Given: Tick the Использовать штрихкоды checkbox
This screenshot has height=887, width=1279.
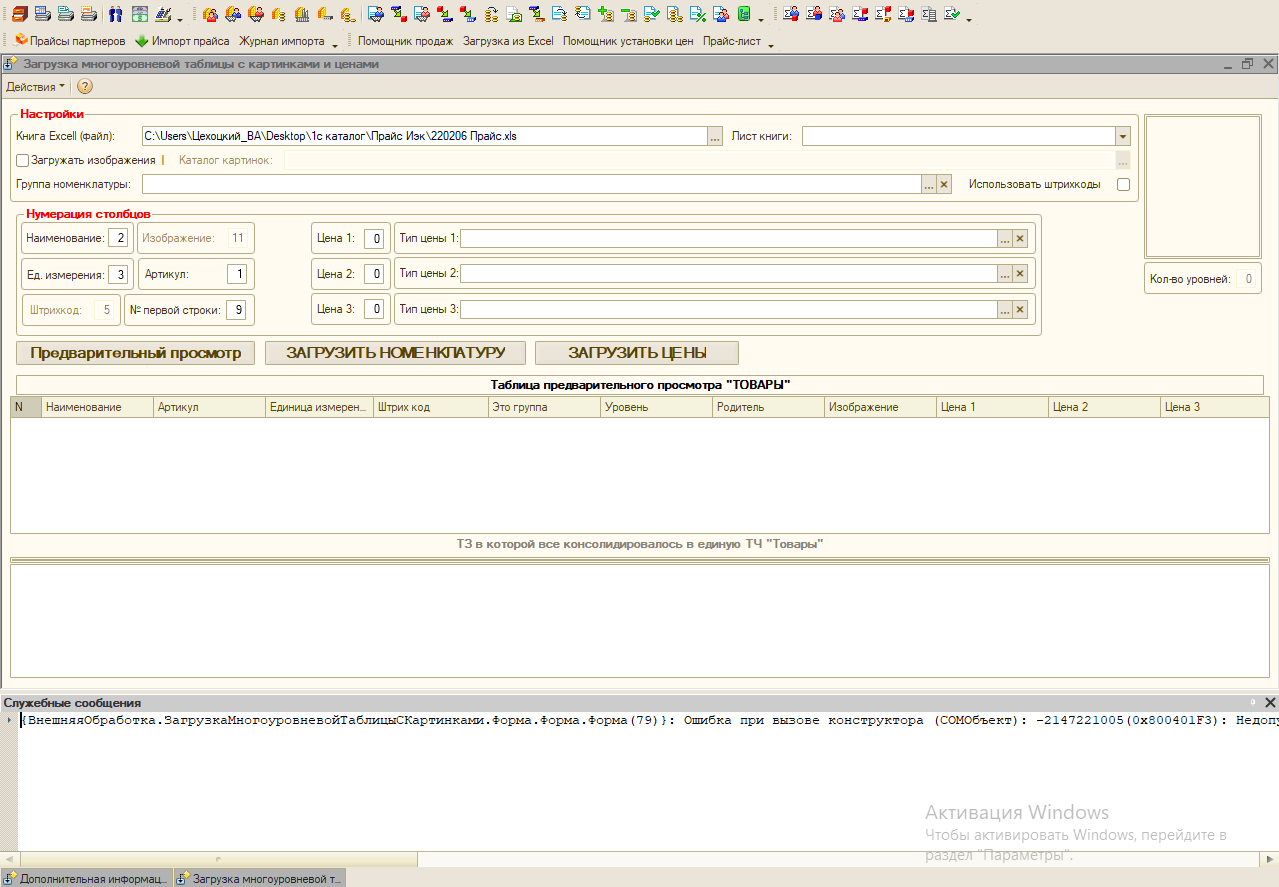Looking at the screenshot, I should (1123, 184).
